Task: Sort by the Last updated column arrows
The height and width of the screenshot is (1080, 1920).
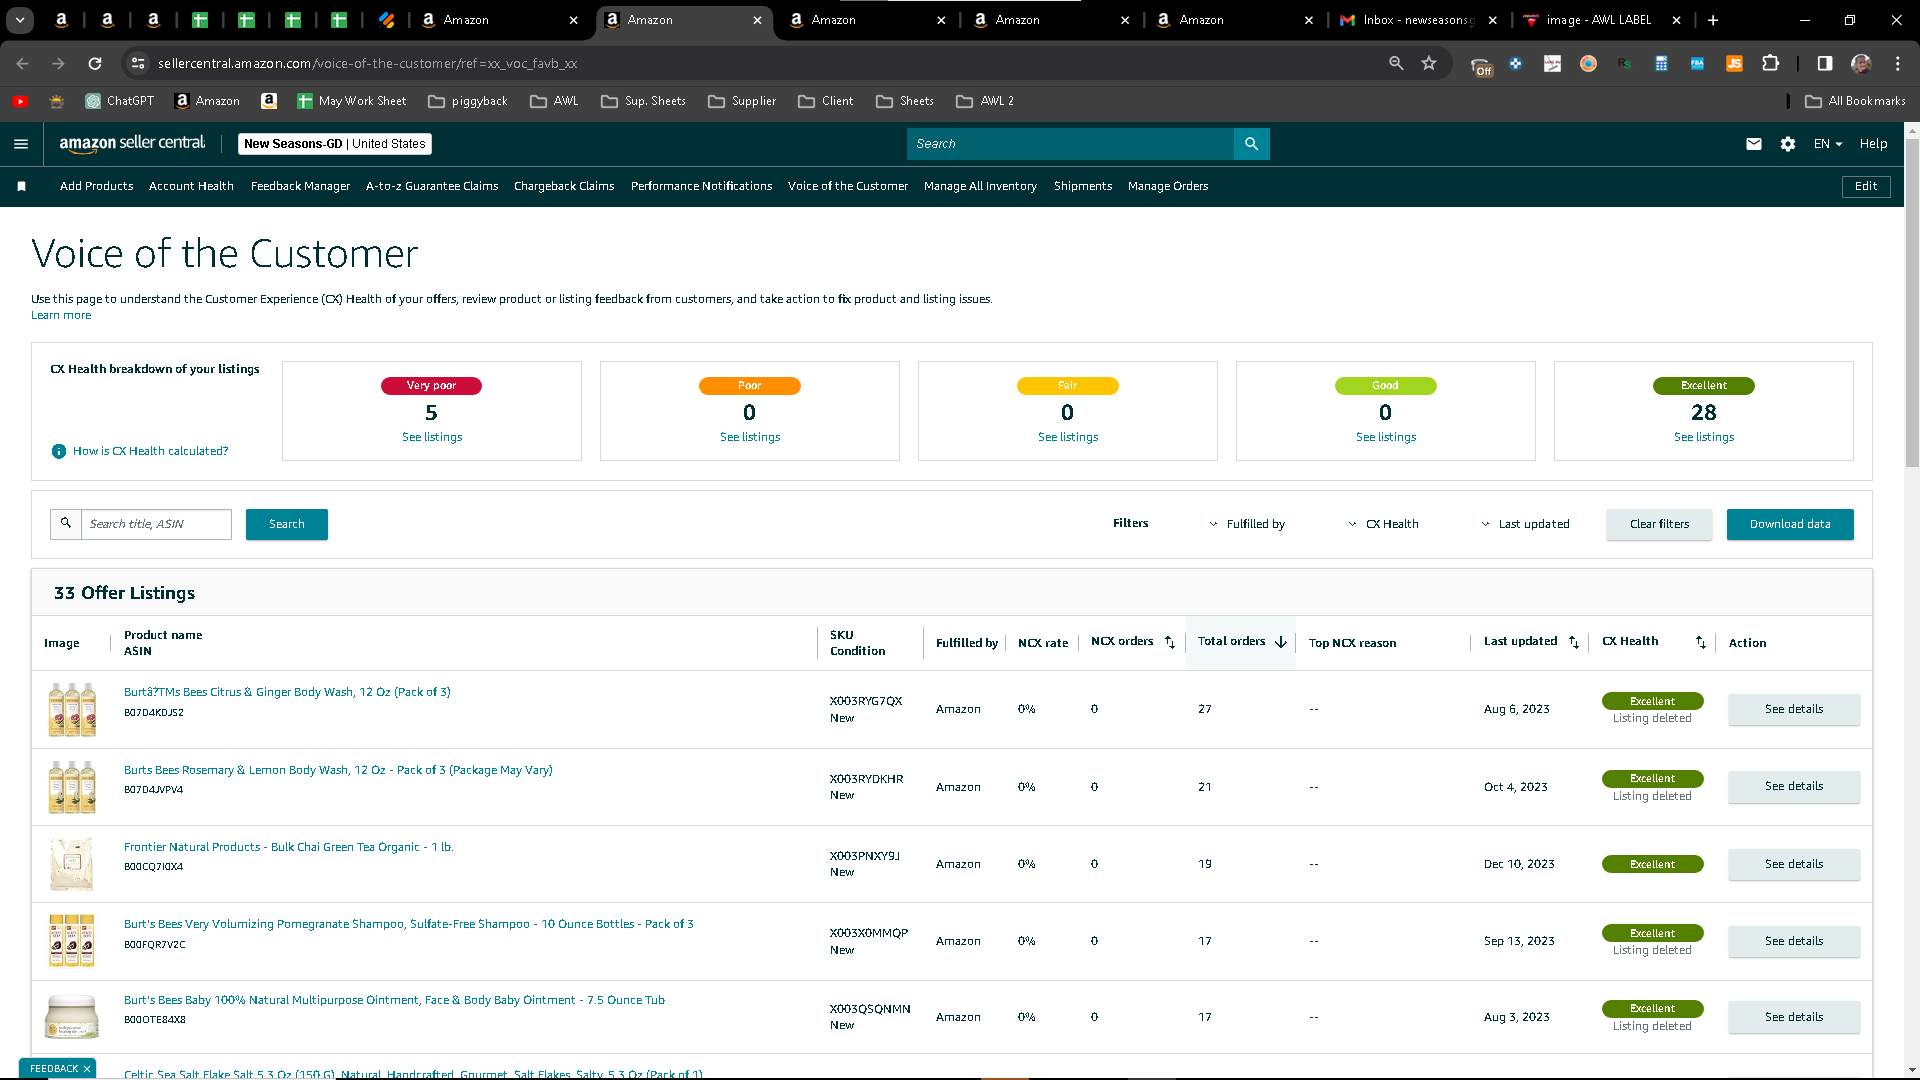Action: coord(1574,642)
